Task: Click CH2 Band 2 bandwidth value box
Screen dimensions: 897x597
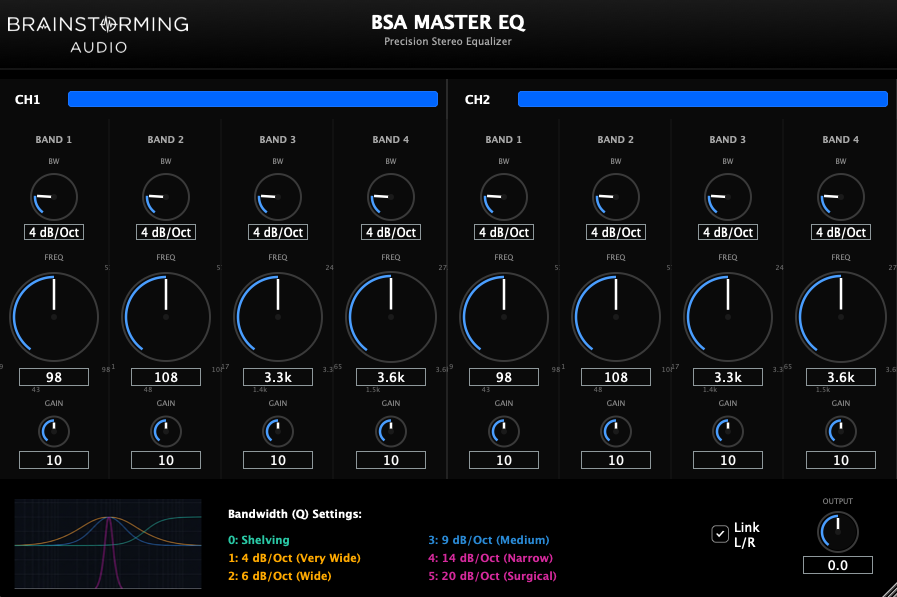Action: tap(616, 232)
